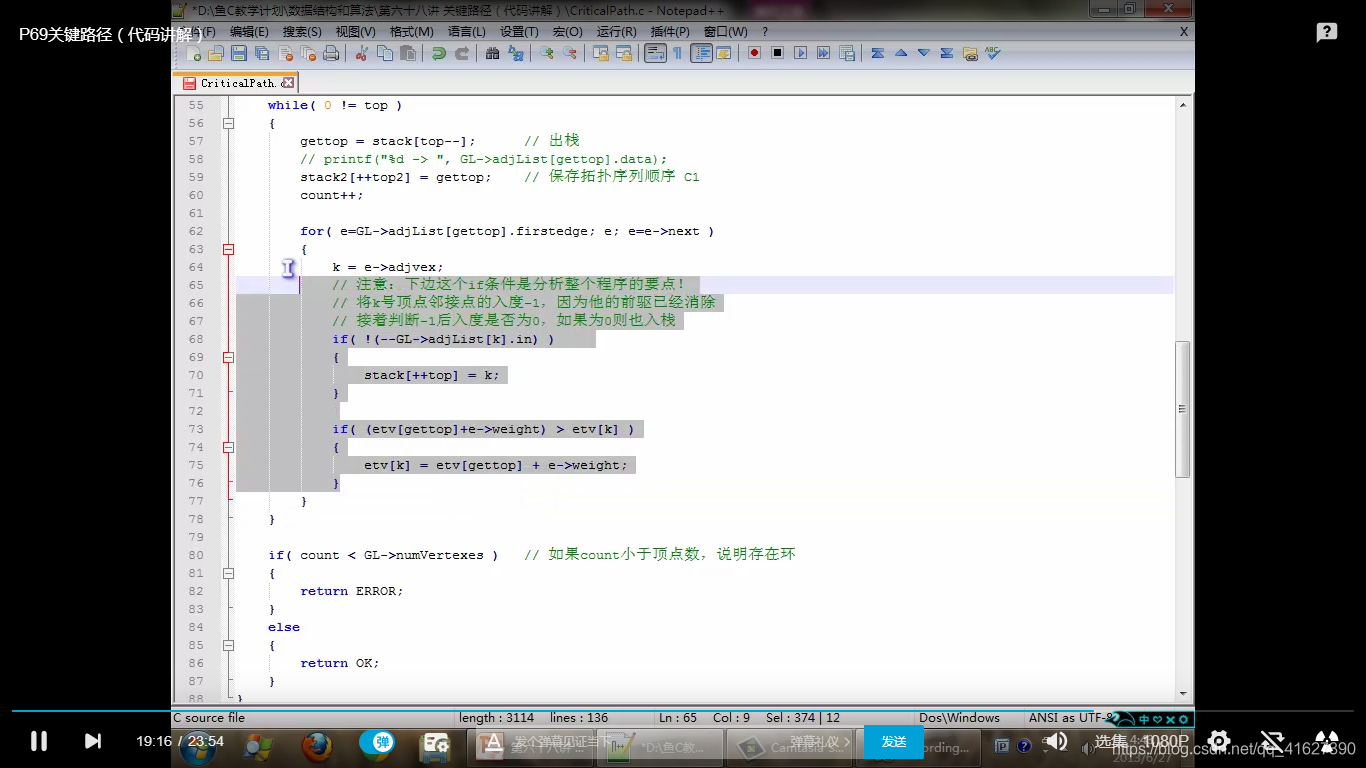Click the Save recorded macro icon
Viewport: 1366px width, 768px height.
(847, 53)
